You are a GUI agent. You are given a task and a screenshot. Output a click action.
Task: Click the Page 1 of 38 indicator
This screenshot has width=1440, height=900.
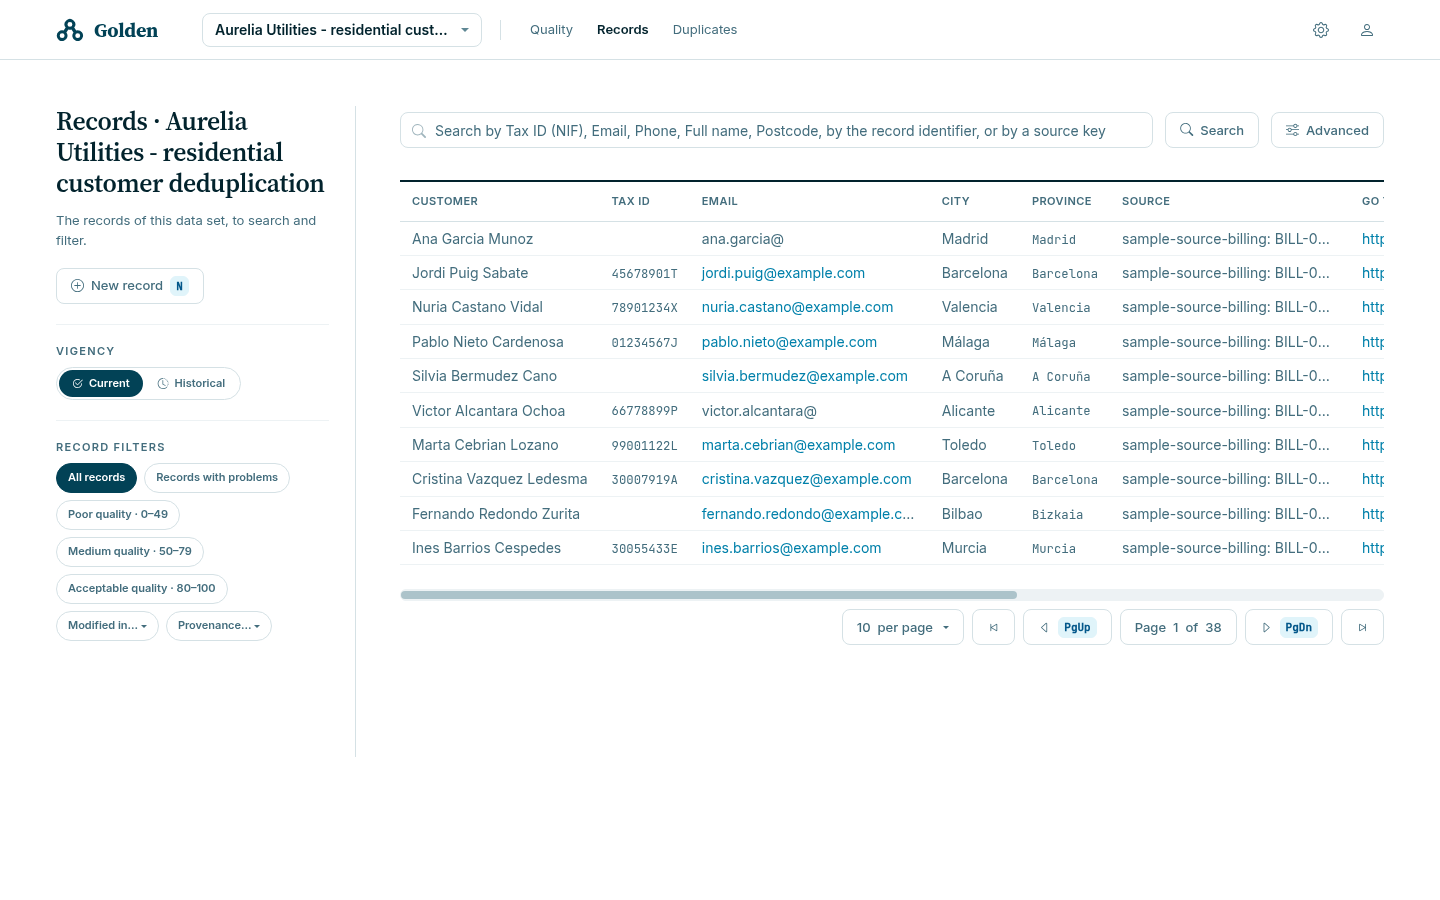[x=1178, y=627]
